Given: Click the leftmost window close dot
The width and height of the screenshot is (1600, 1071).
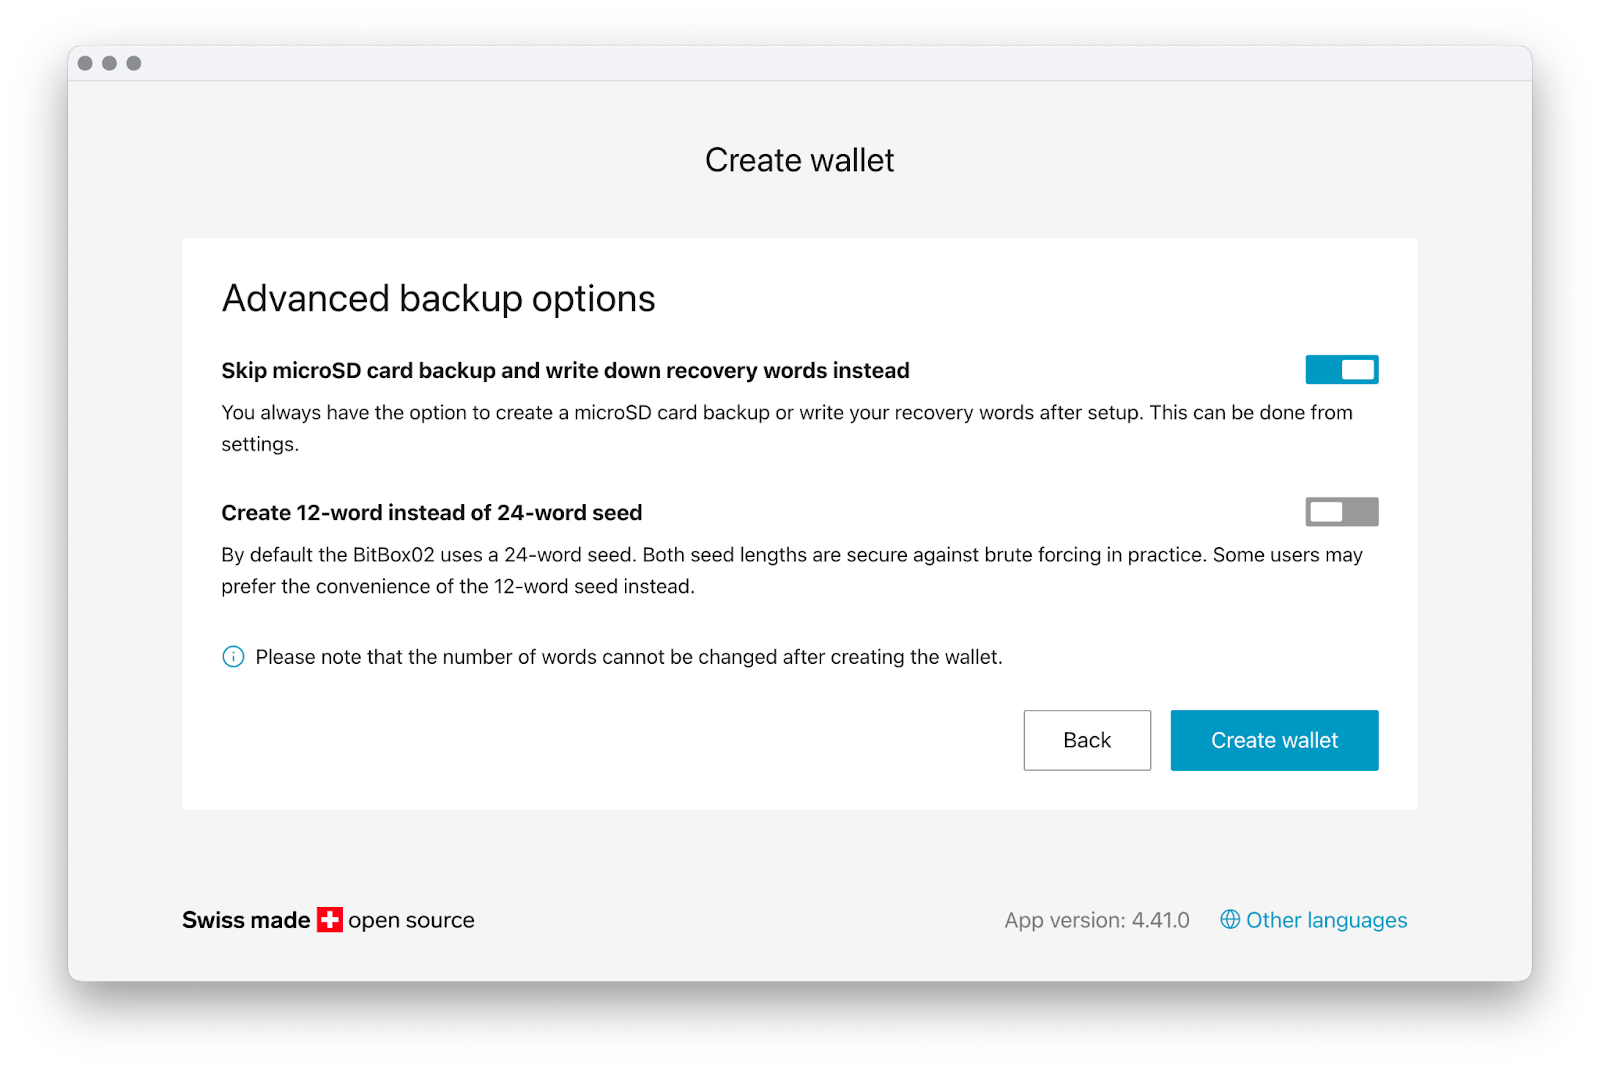Looking at the screenshot, I should click(85, 63).
